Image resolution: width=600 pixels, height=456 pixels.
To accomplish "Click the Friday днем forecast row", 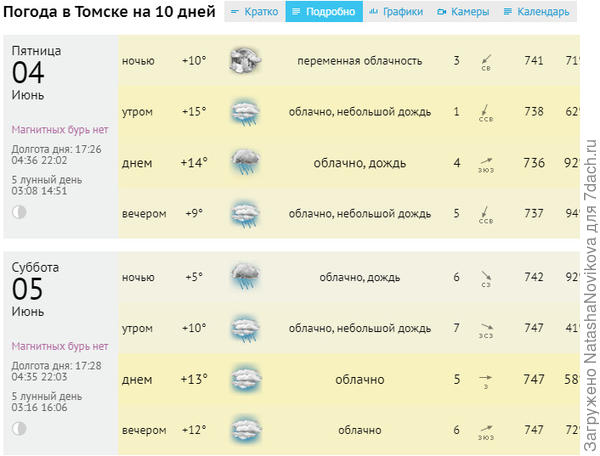I will (348, 162).
